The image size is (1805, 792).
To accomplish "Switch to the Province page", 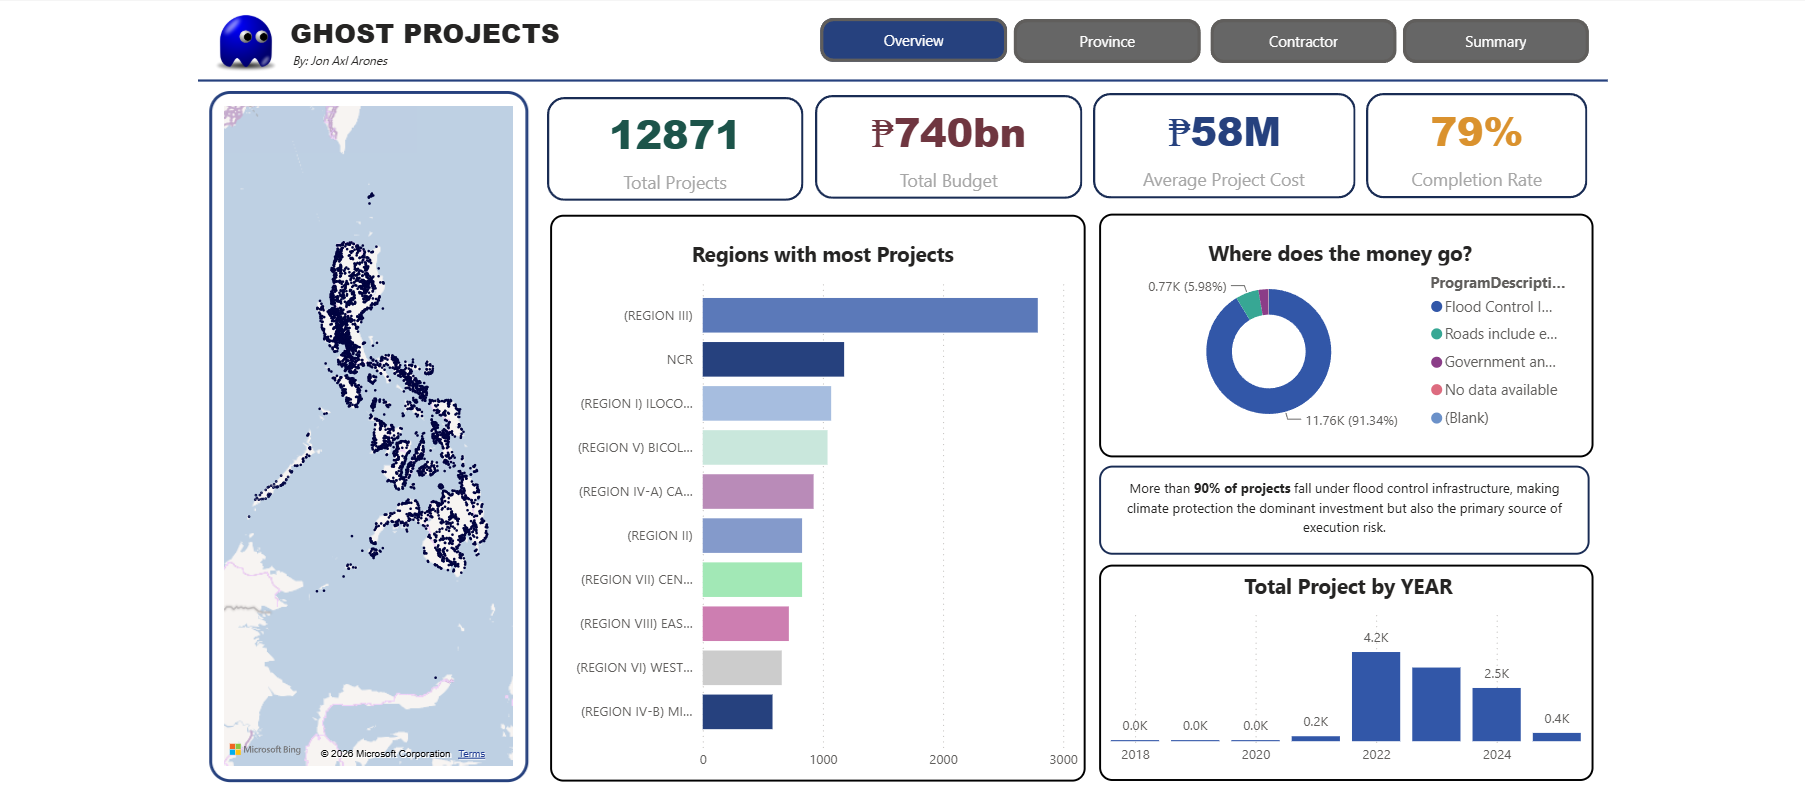I will click(1107, 42).
